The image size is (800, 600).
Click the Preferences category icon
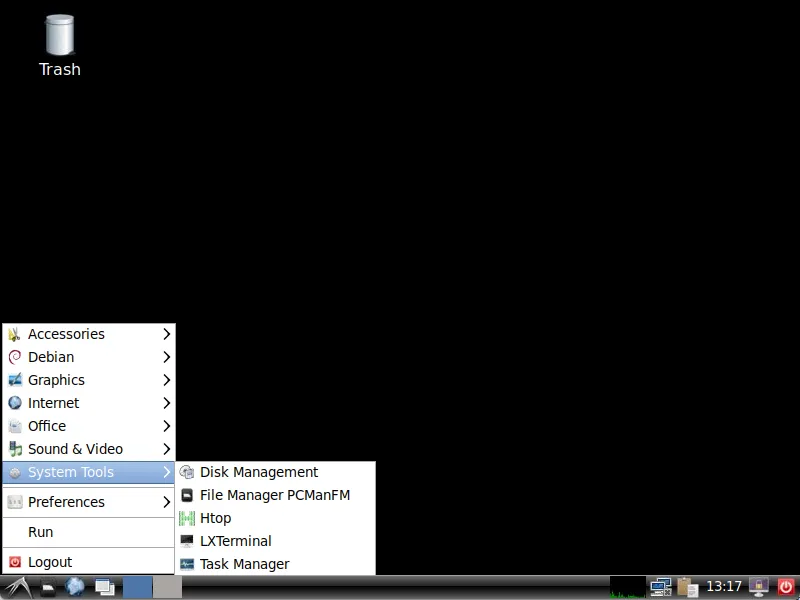click(15, 502)
